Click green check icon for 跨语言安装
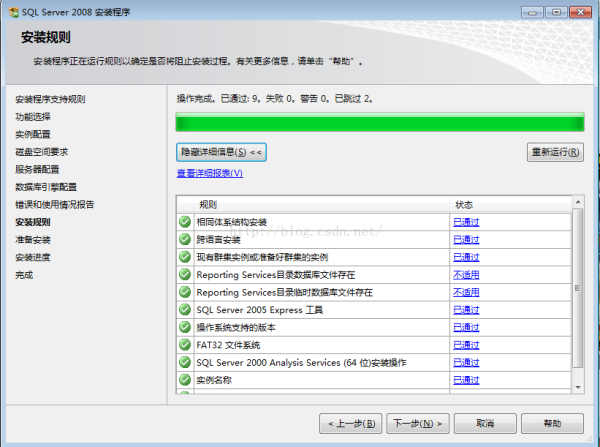600x447 pixels. (185, 239)
